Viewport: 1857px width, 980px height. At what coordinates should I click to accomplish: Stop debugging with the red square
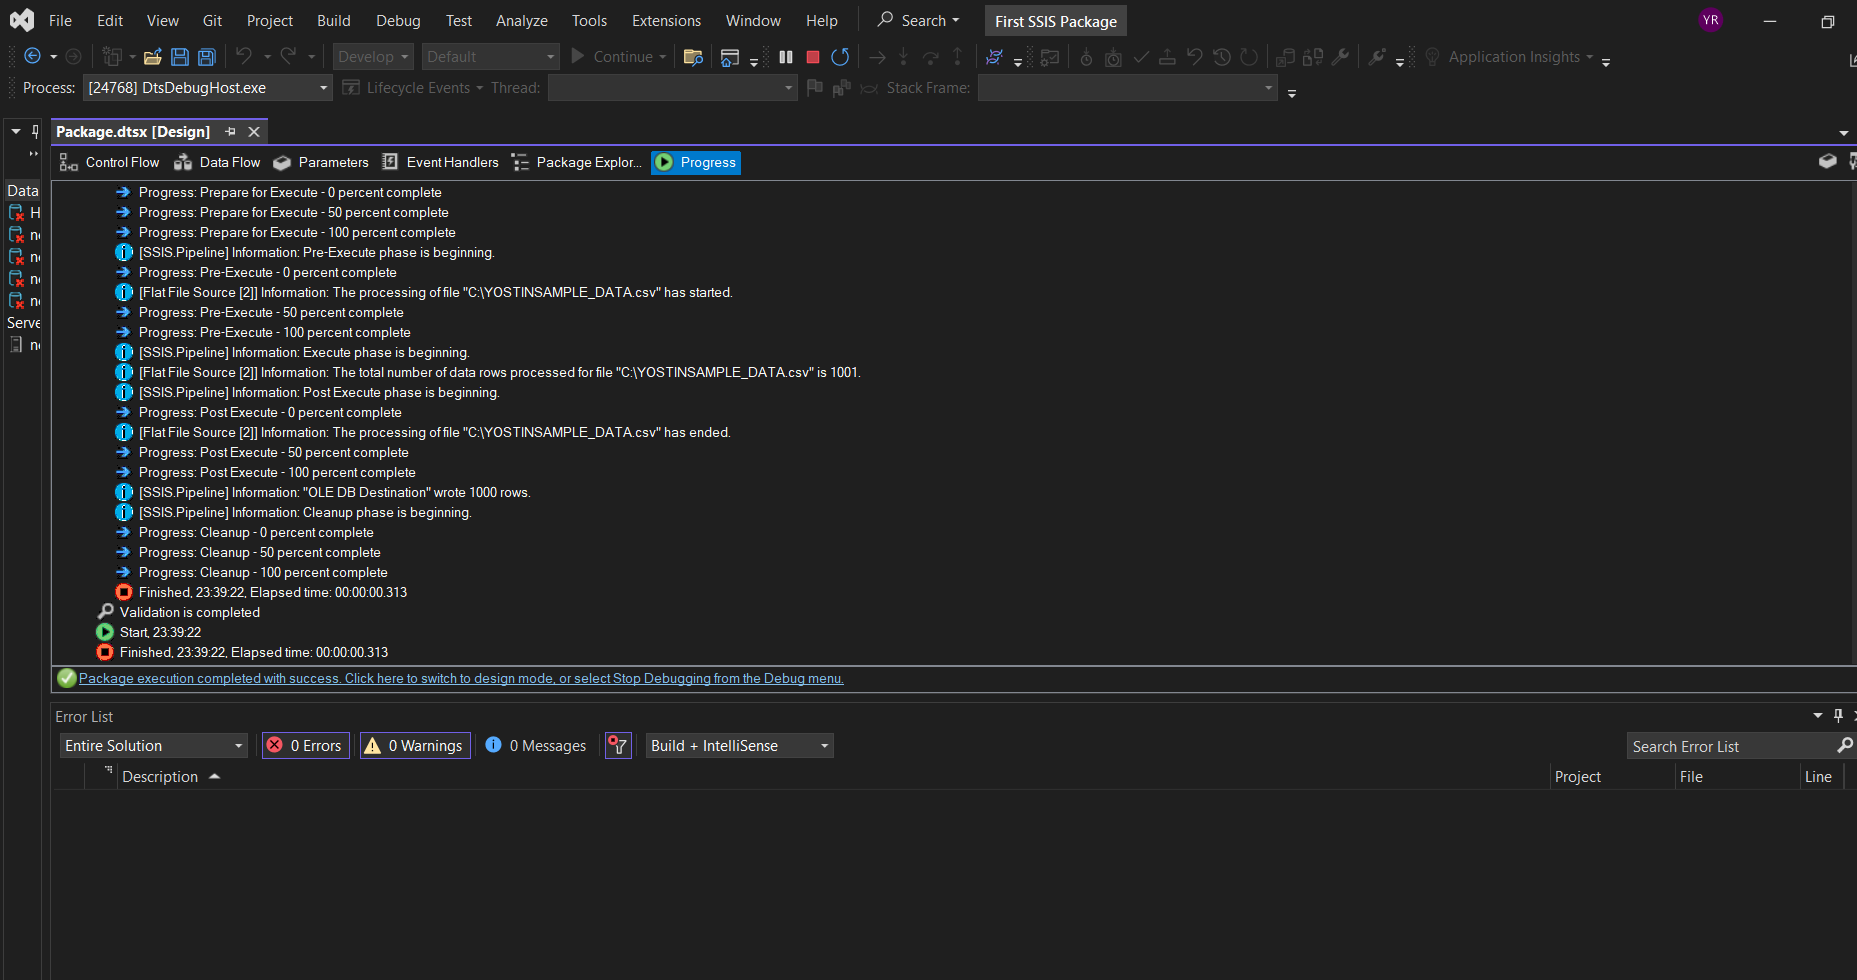click(813, 57)
